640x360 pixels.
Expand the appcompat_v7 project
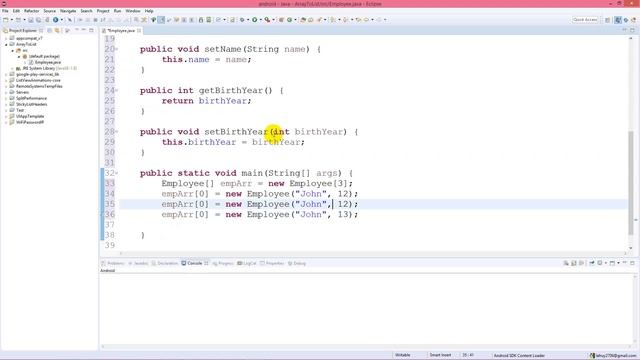(x=7, y=38)
